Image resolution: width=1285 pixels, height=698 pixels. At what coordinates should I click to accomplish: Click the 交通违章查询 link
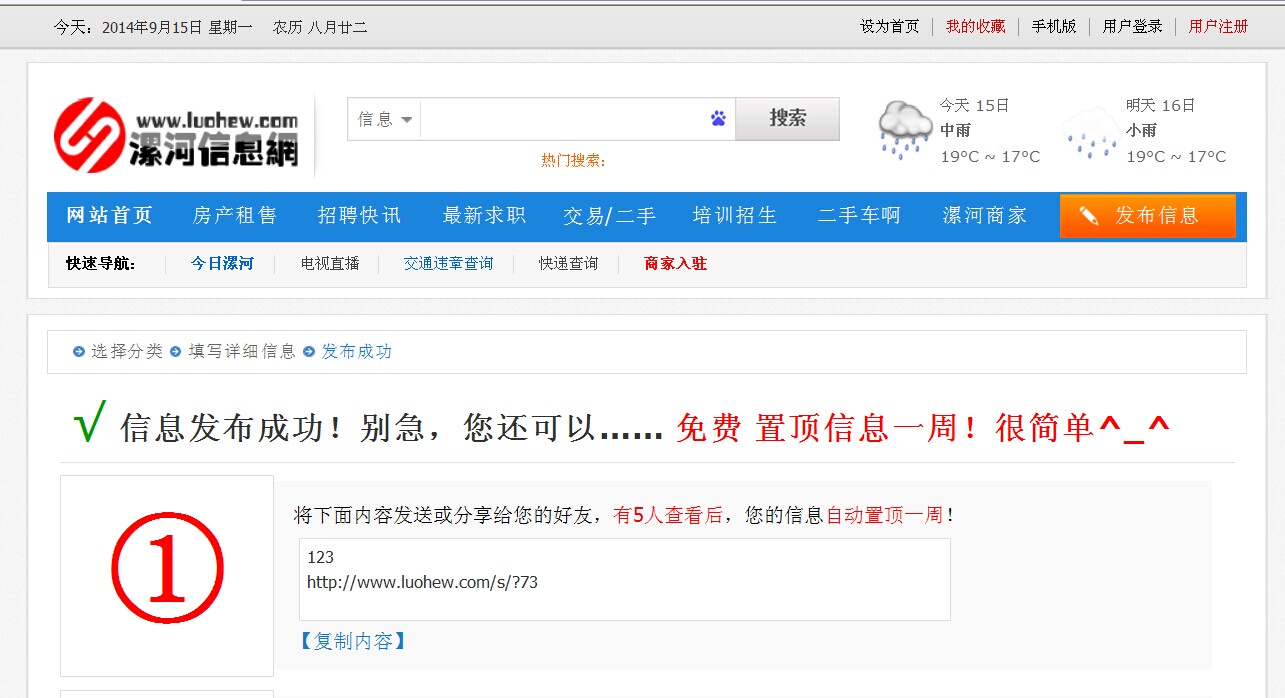tap(448, 264)
